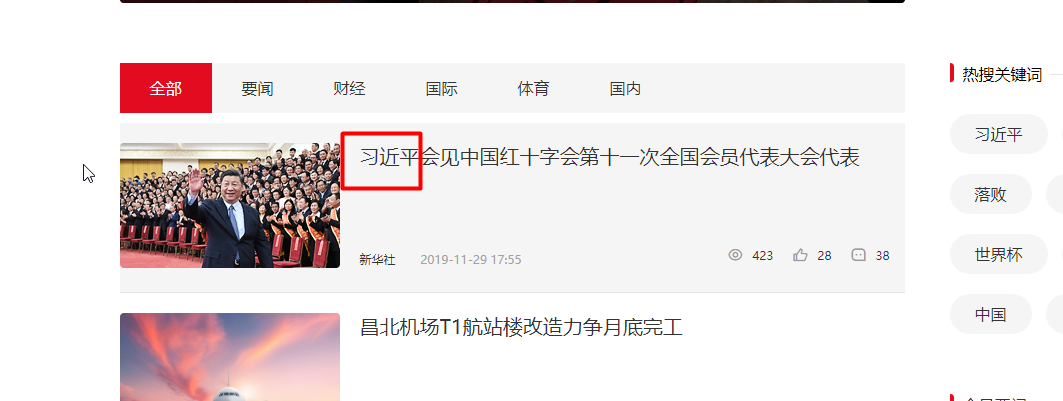Like the article via thumbs-up icon
This screenshot has height=401, width=1063.
(801, 255)
